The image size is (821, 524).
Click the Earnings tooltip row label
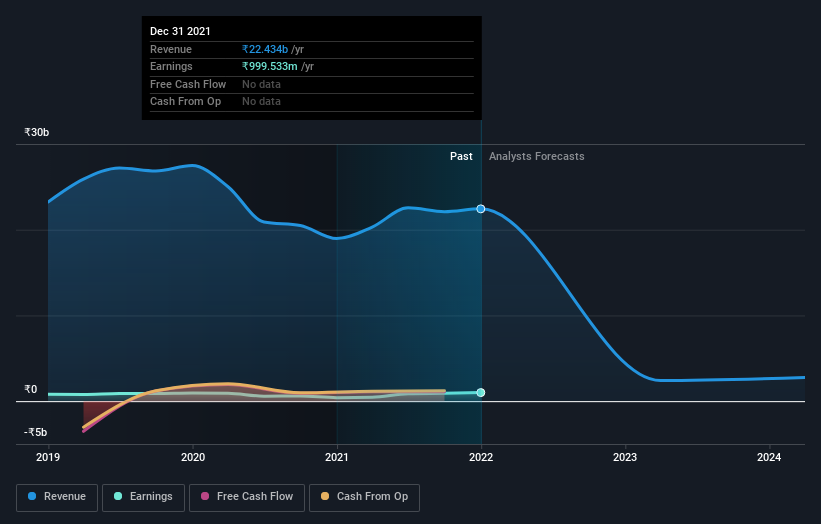(171, 66)
